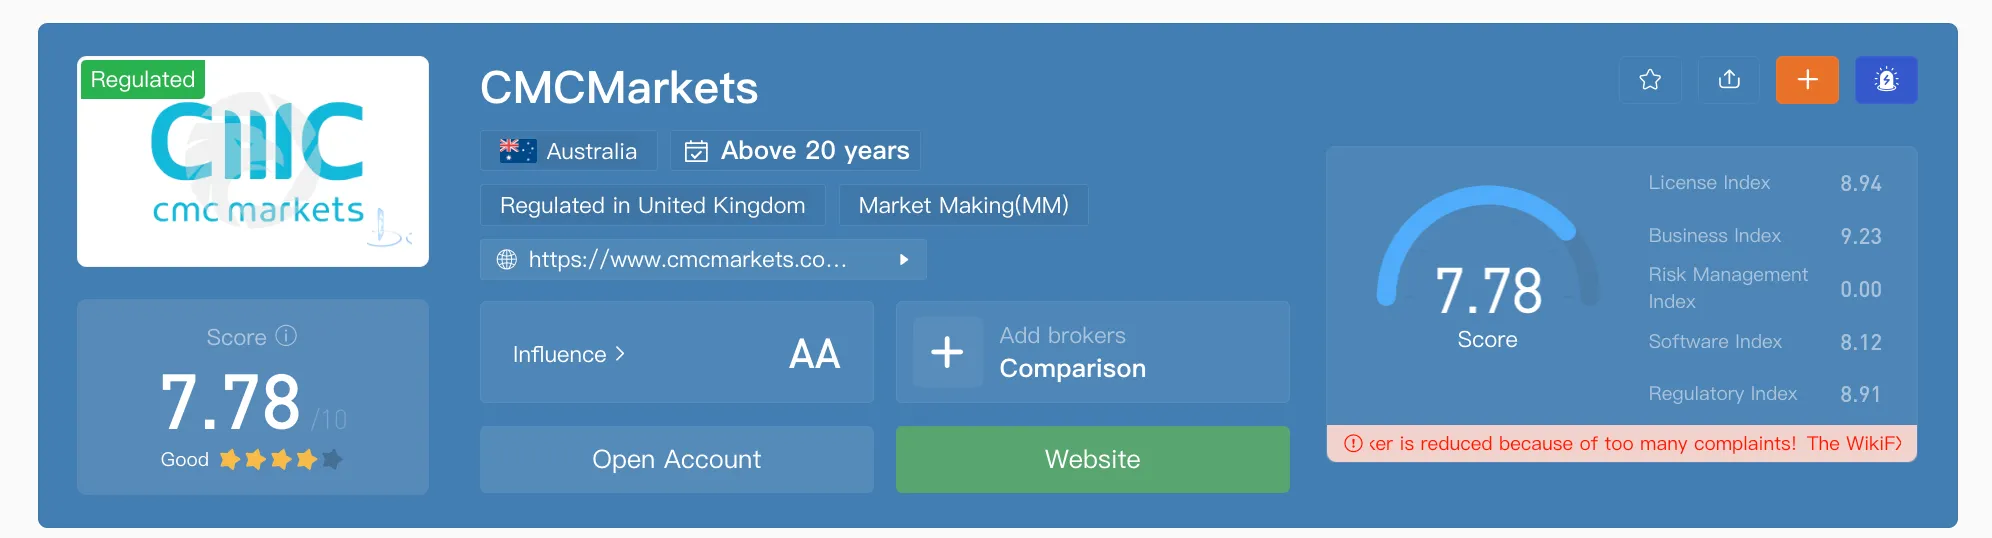This screenshot has height=538, width=1992.
Task: Click the red warning exclamation icon
Action: click(x=1353, y=443)
